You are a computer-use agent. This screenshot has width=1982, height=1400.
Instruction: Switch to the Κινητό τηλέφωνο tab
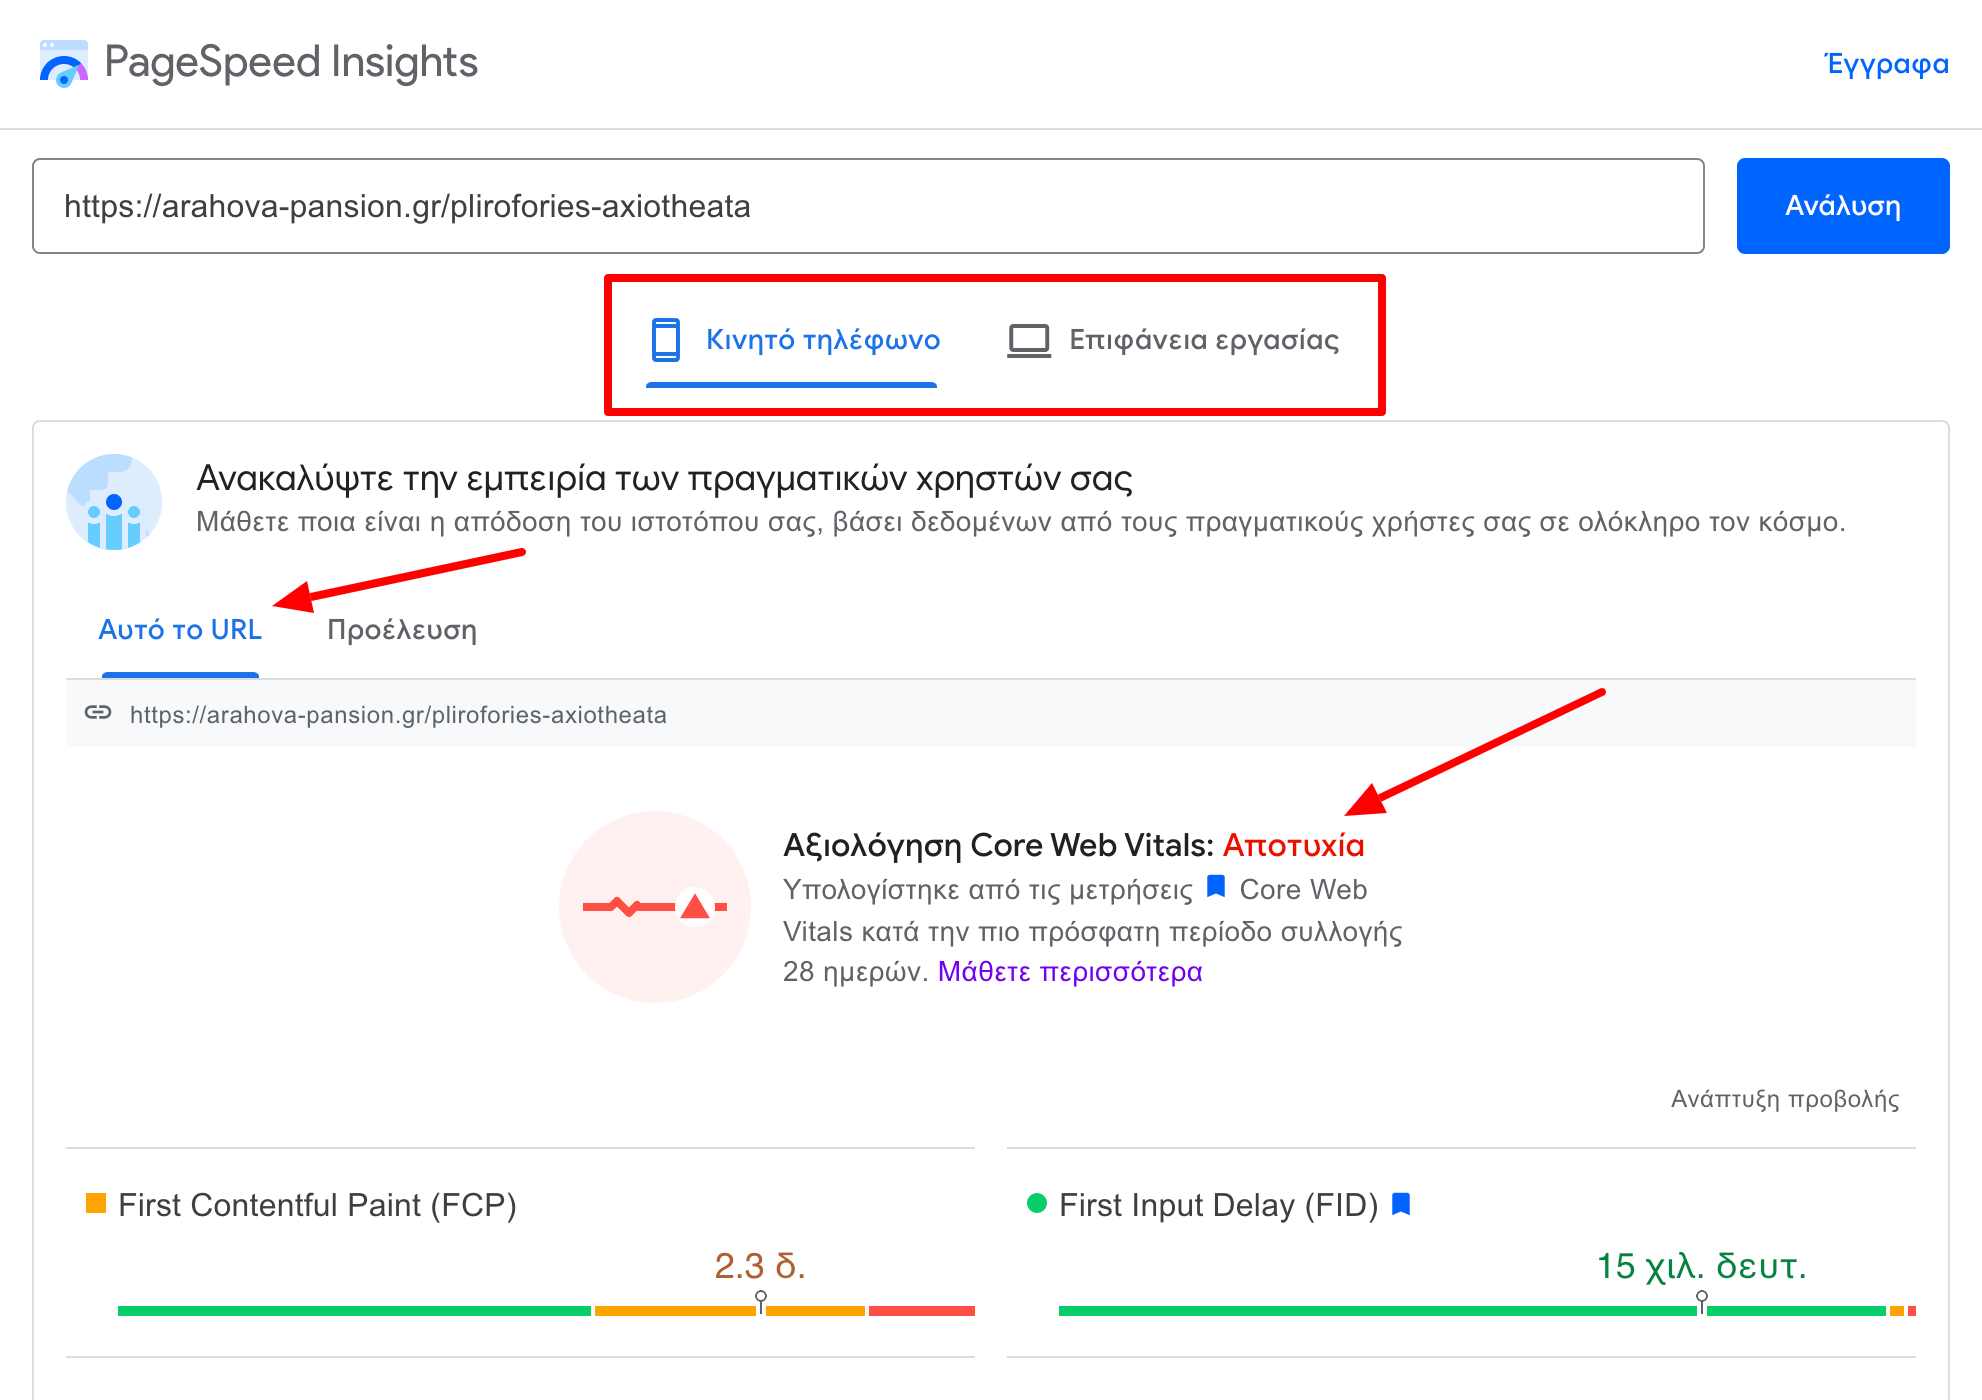pyautogui.click(x=822, y=340)
